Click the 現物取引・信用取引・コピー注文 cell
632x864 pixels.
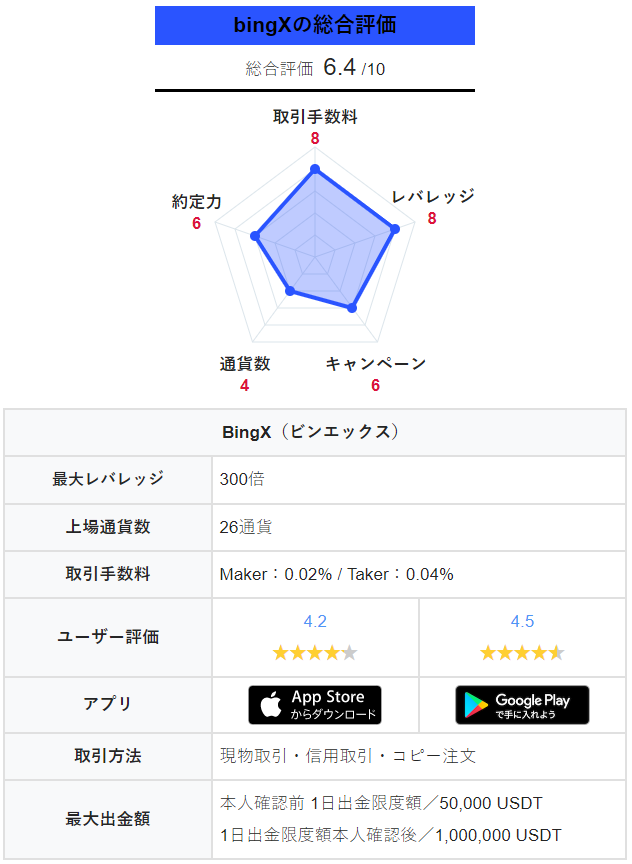(x=348, y=755)
